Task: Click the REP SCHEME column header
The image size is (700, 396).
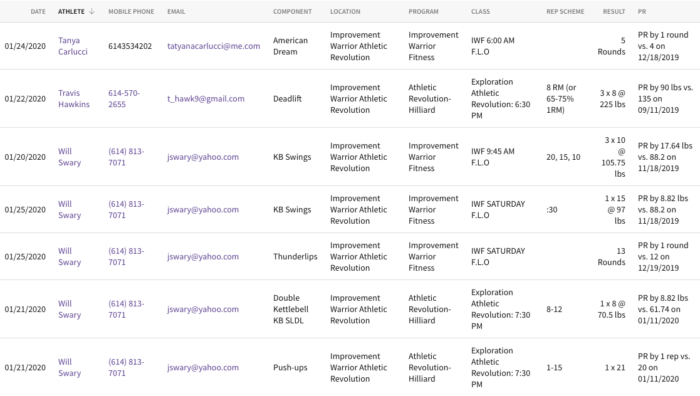Action: [x=565, y=12]
